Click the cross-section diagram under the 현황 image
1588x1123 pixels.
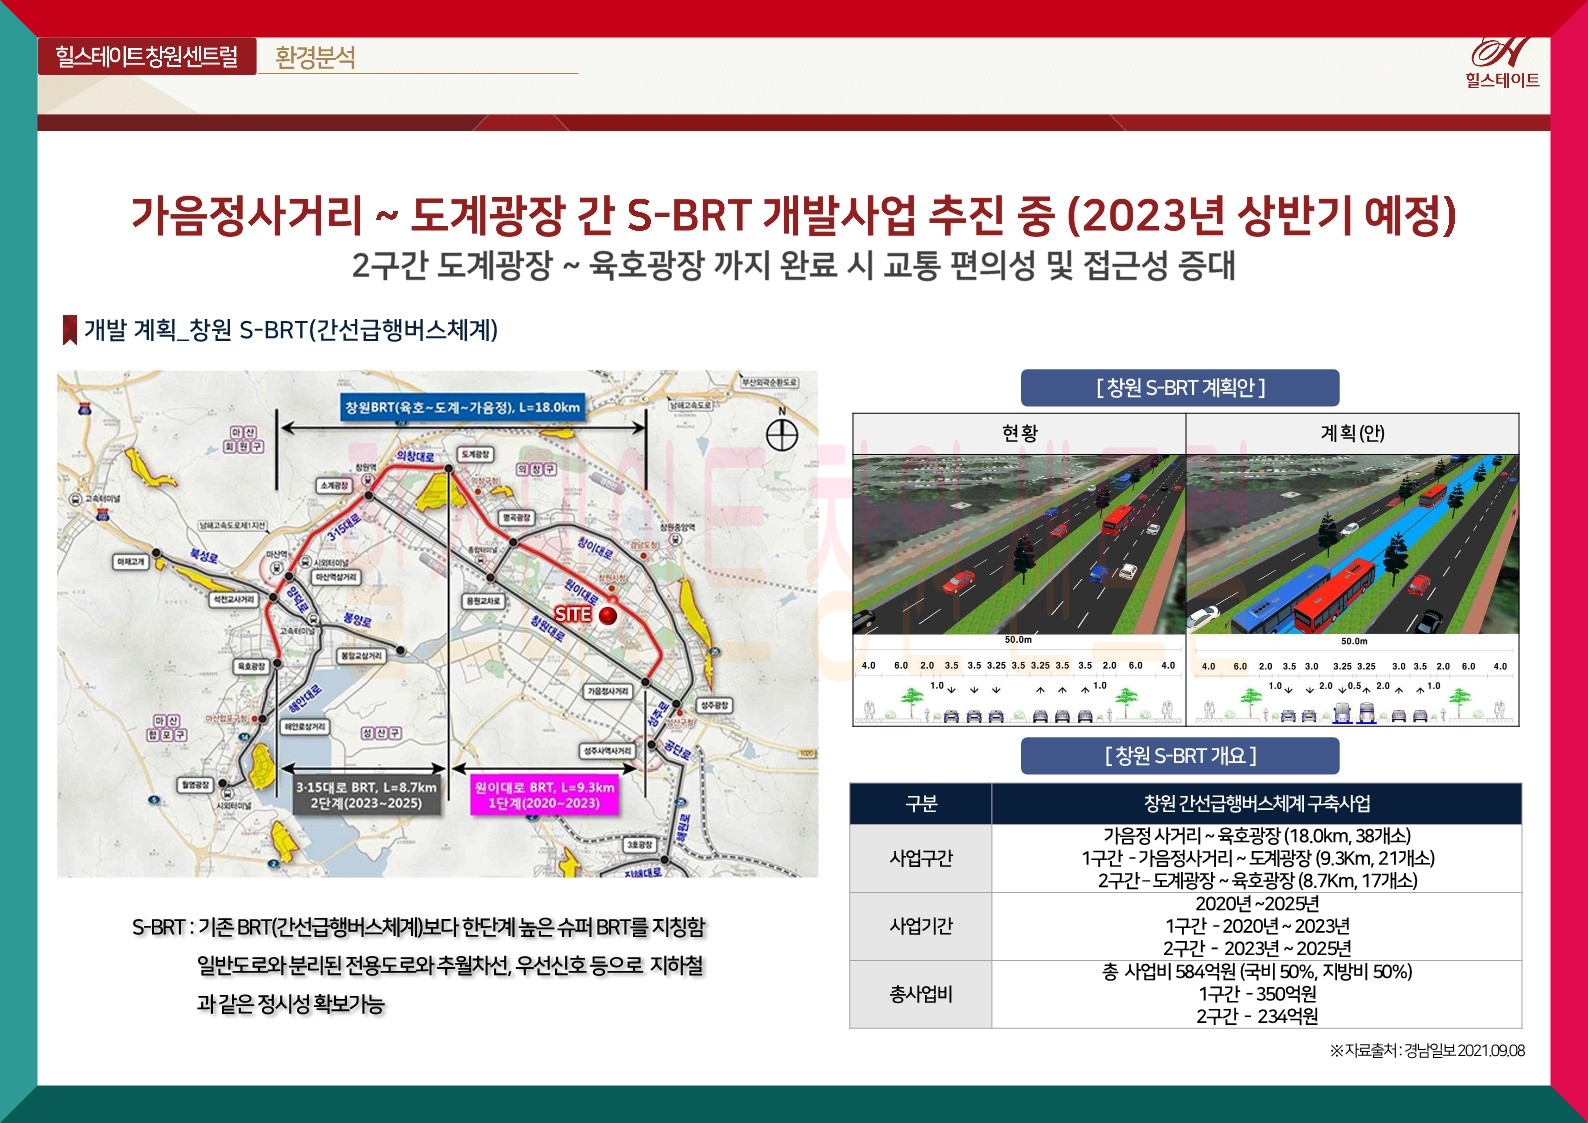coord(1019,680)
